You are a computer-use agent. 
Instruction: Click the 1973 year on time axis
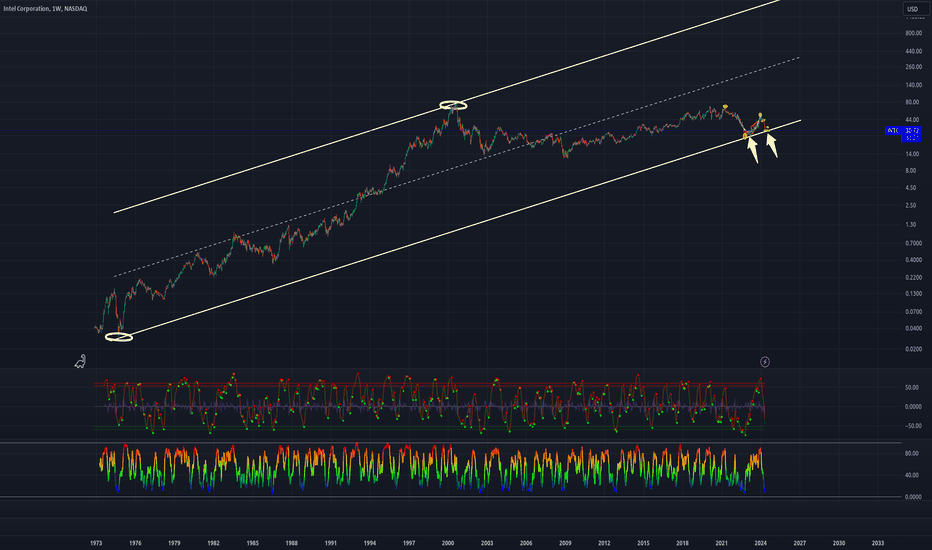(x=96, y=543)
